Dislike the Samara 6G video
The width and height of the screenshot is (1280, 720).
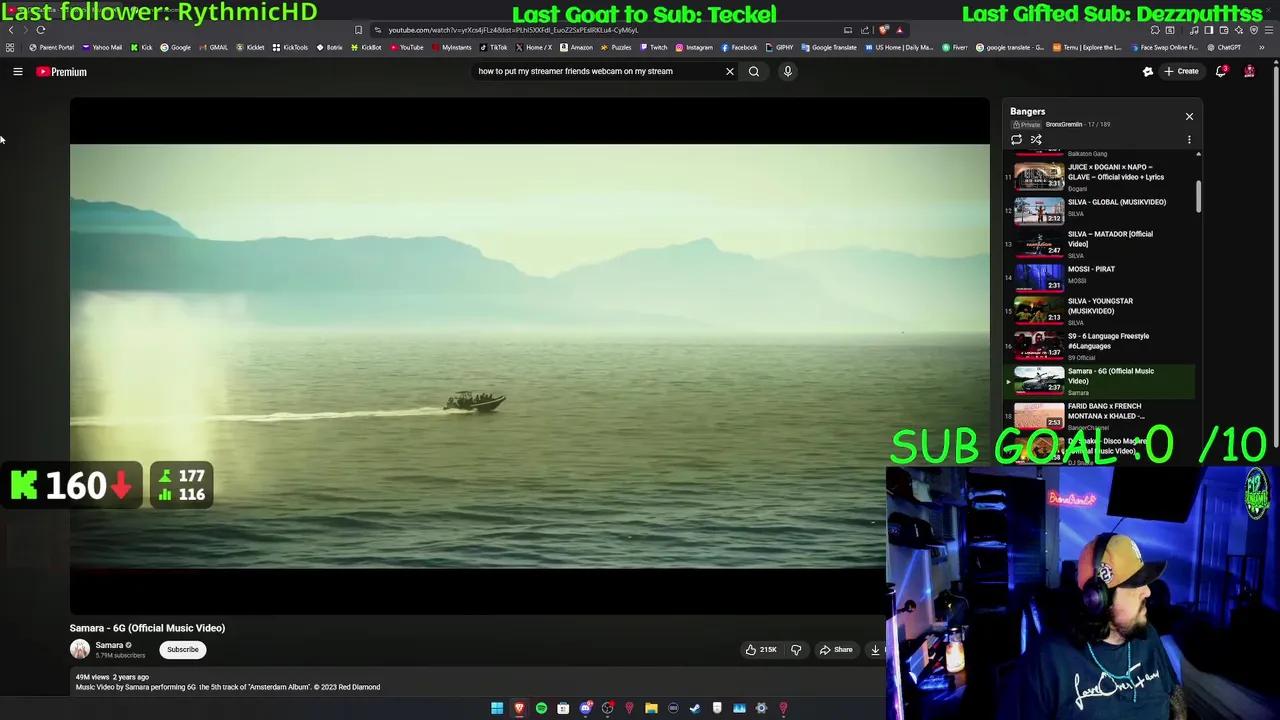click(x=796, y=650)
